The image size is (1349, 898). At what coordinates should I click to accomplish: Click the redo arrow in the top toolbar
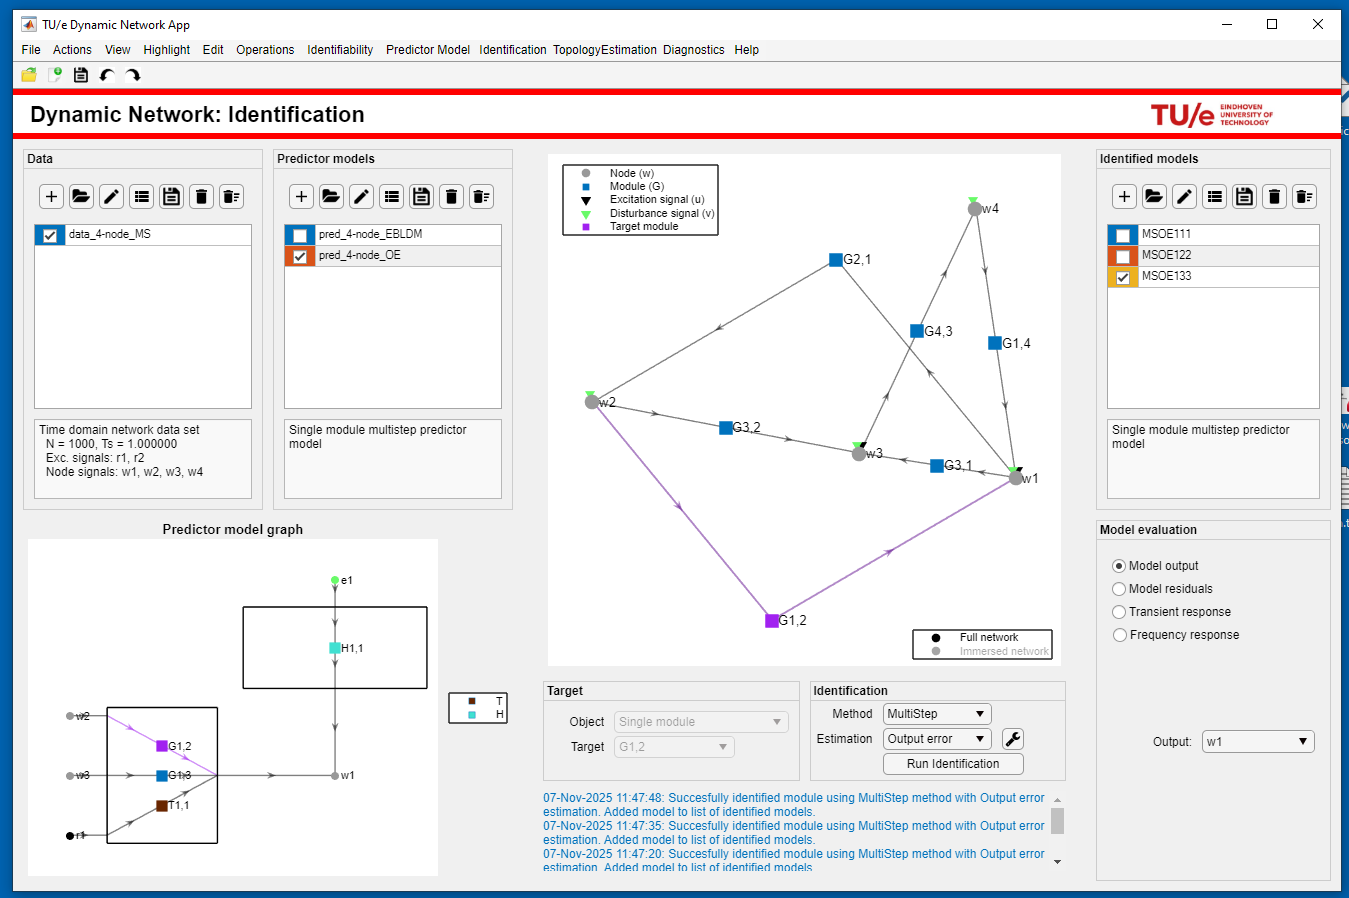pyautogui.click(x=133, y=75)
